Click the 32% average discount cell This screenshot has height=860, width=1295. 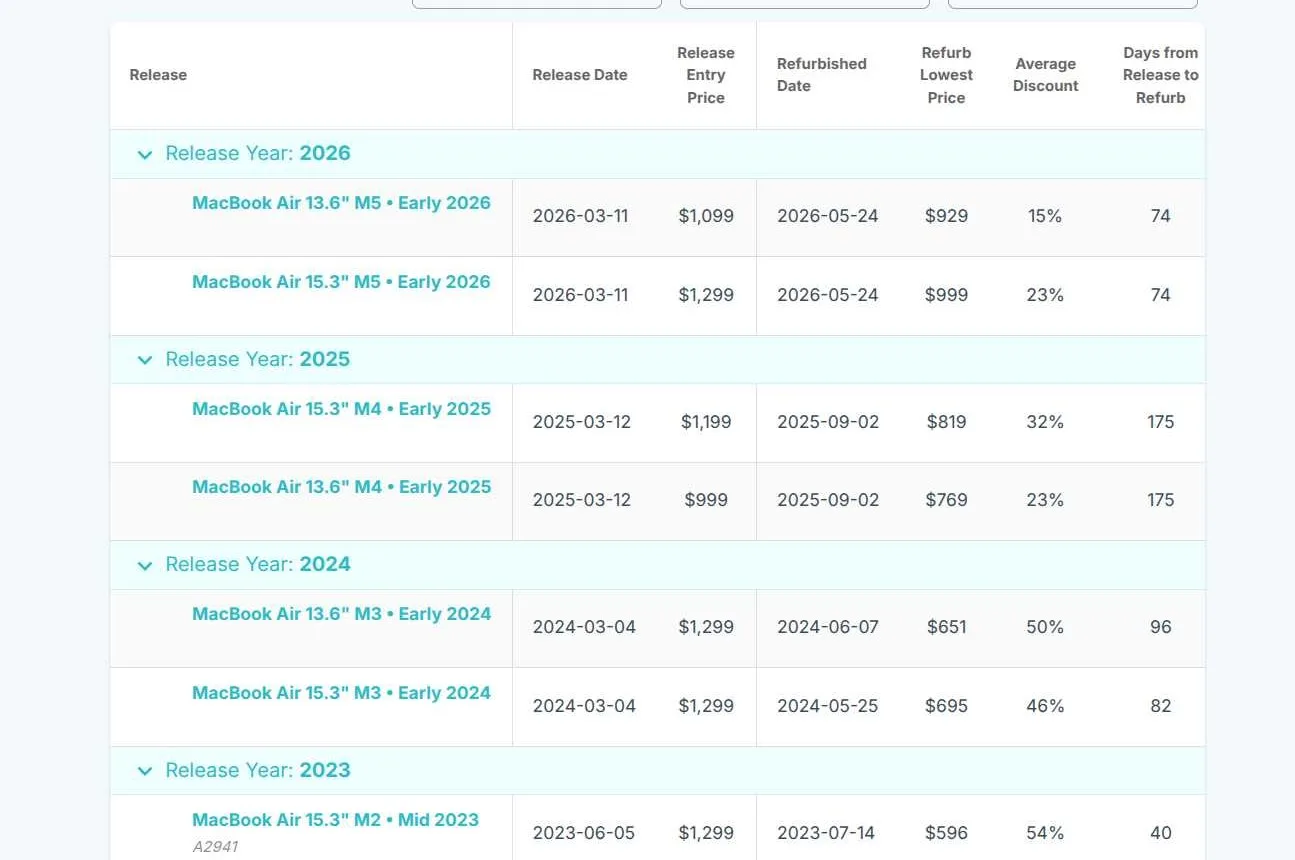[x=1045, y=422]
